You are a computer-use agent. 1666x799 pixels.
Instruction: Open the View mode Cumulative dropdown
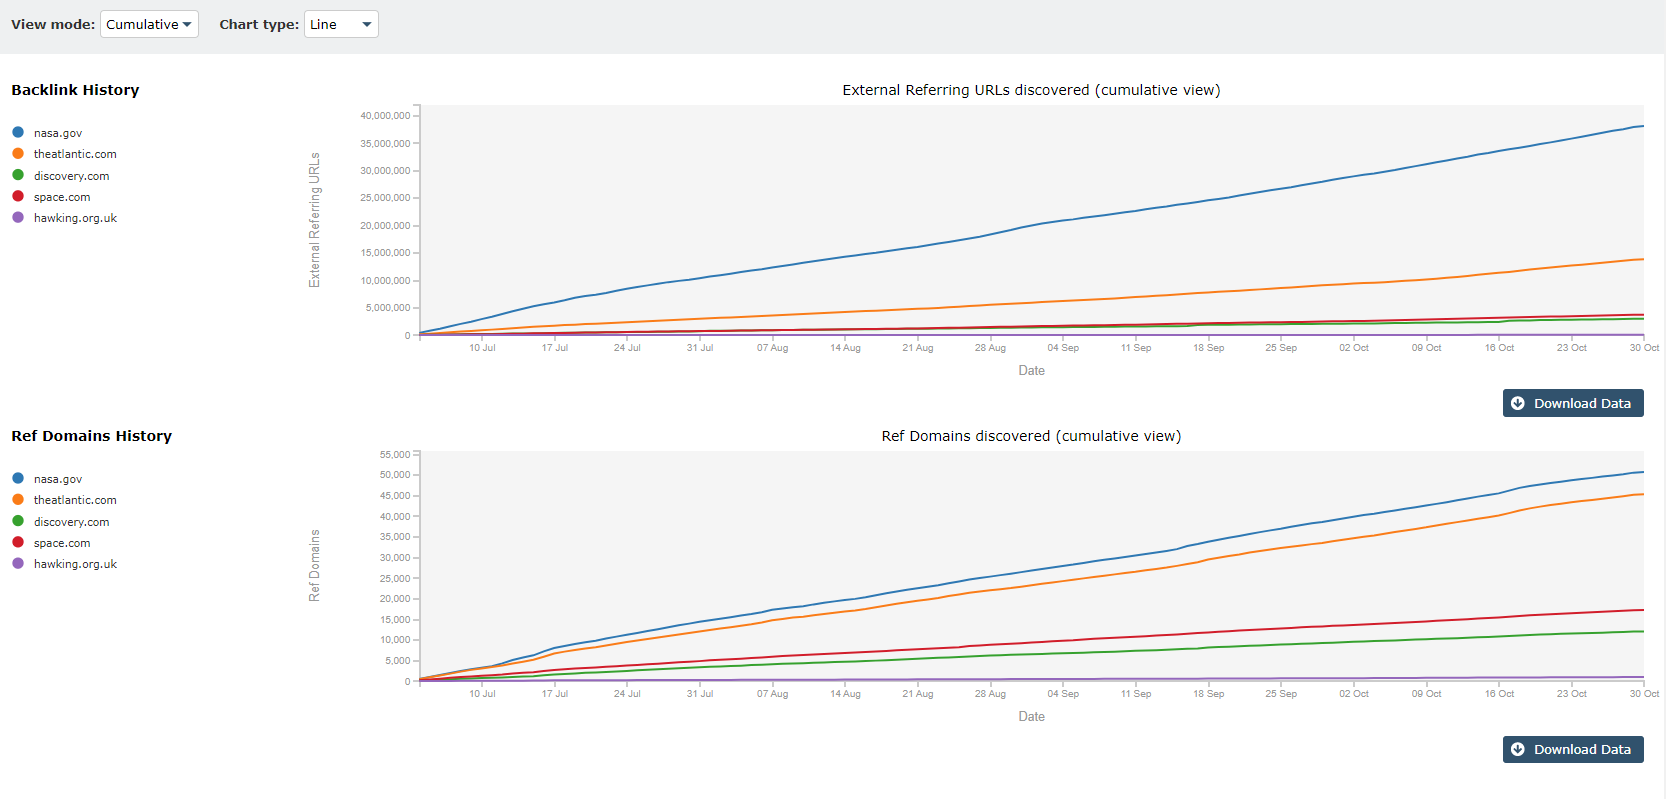tap(149, 24)
